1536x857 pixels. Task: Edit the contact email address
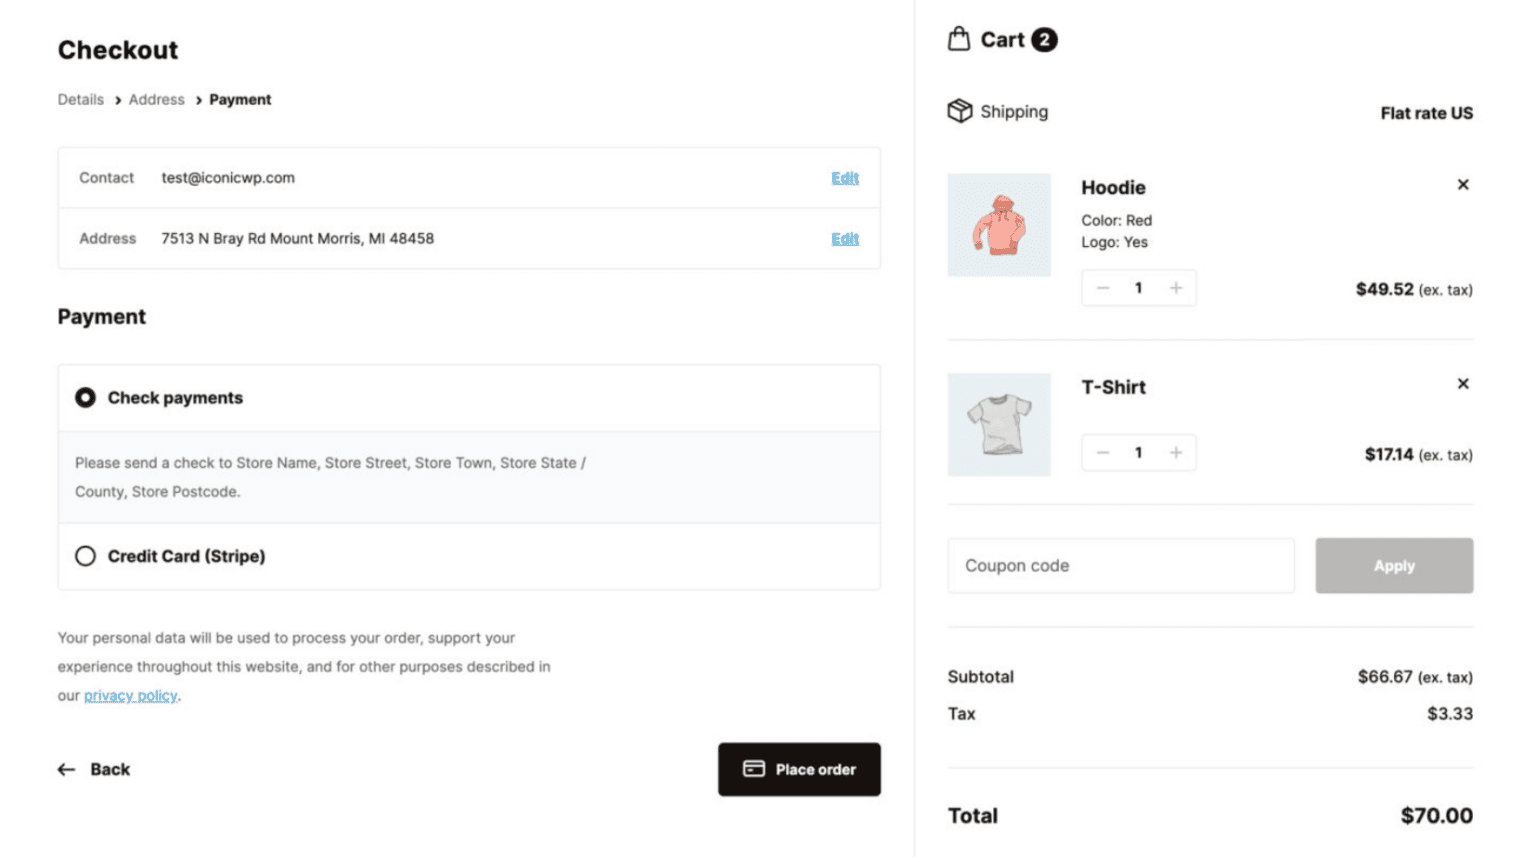coord(845,177)
